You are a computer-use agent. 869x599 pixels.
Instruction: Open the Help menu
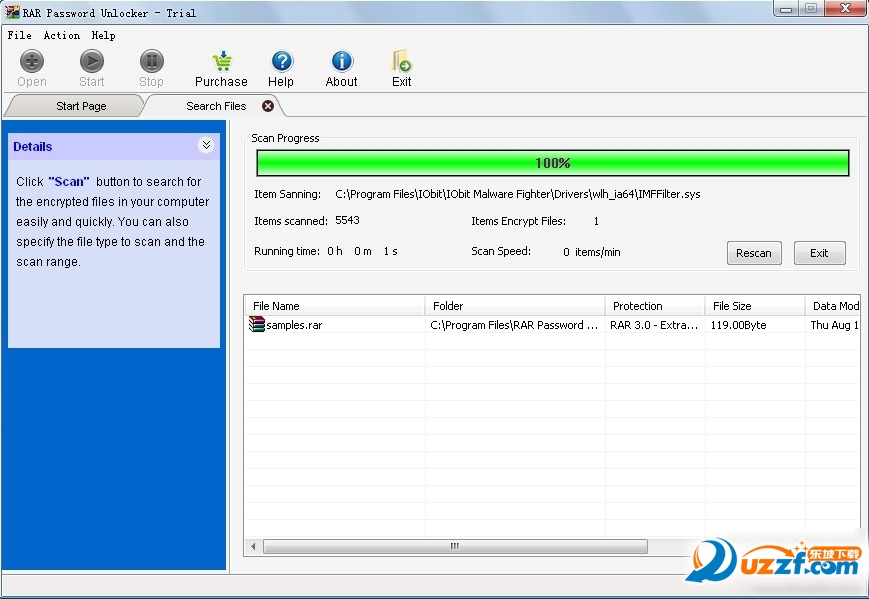coord(104,35)
